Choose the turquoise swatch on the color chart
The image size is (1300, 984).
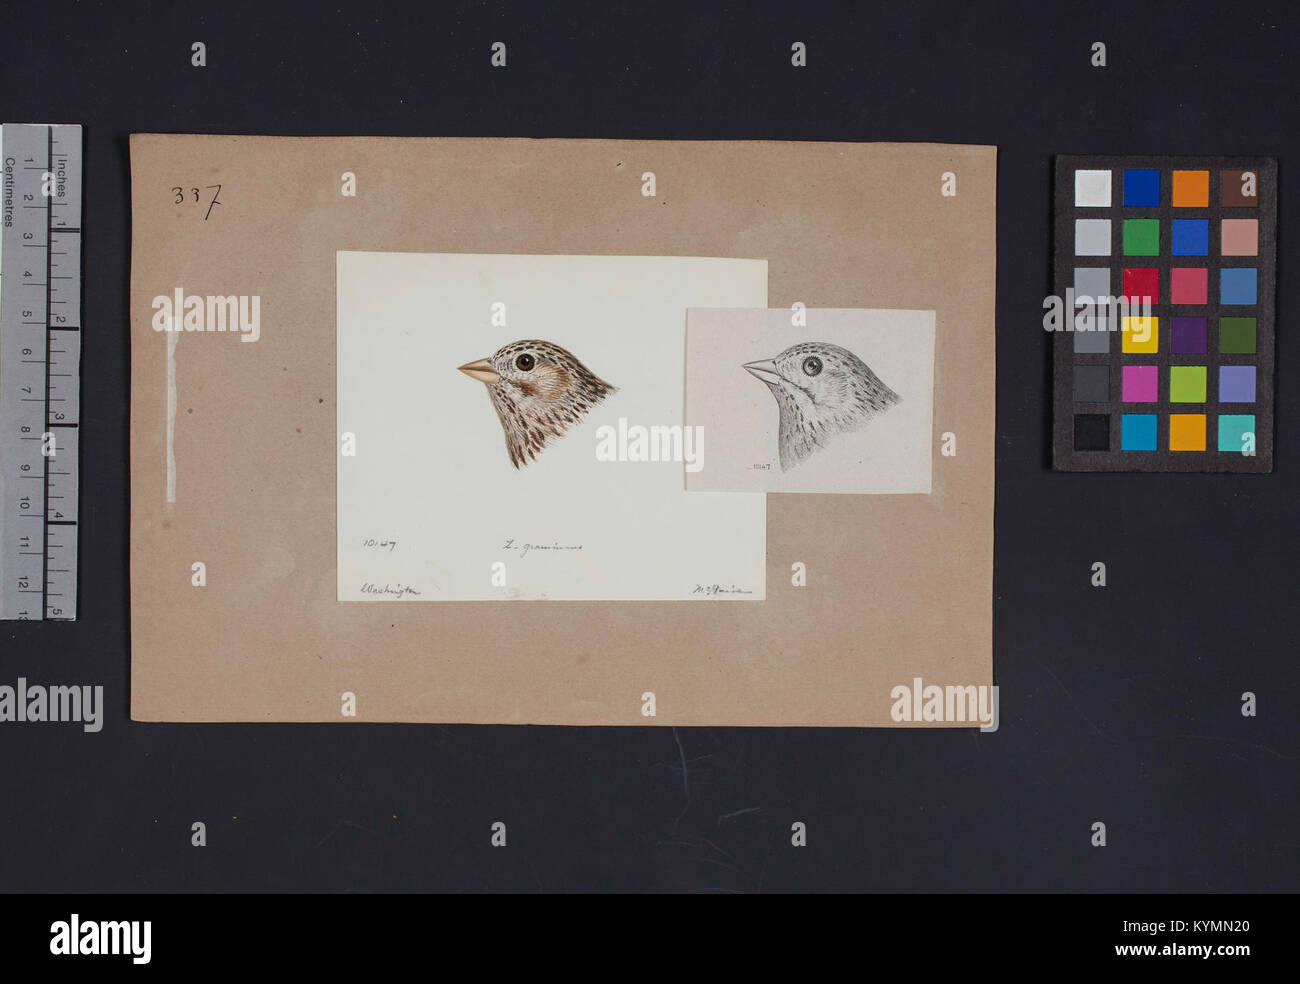[1237, 432]
